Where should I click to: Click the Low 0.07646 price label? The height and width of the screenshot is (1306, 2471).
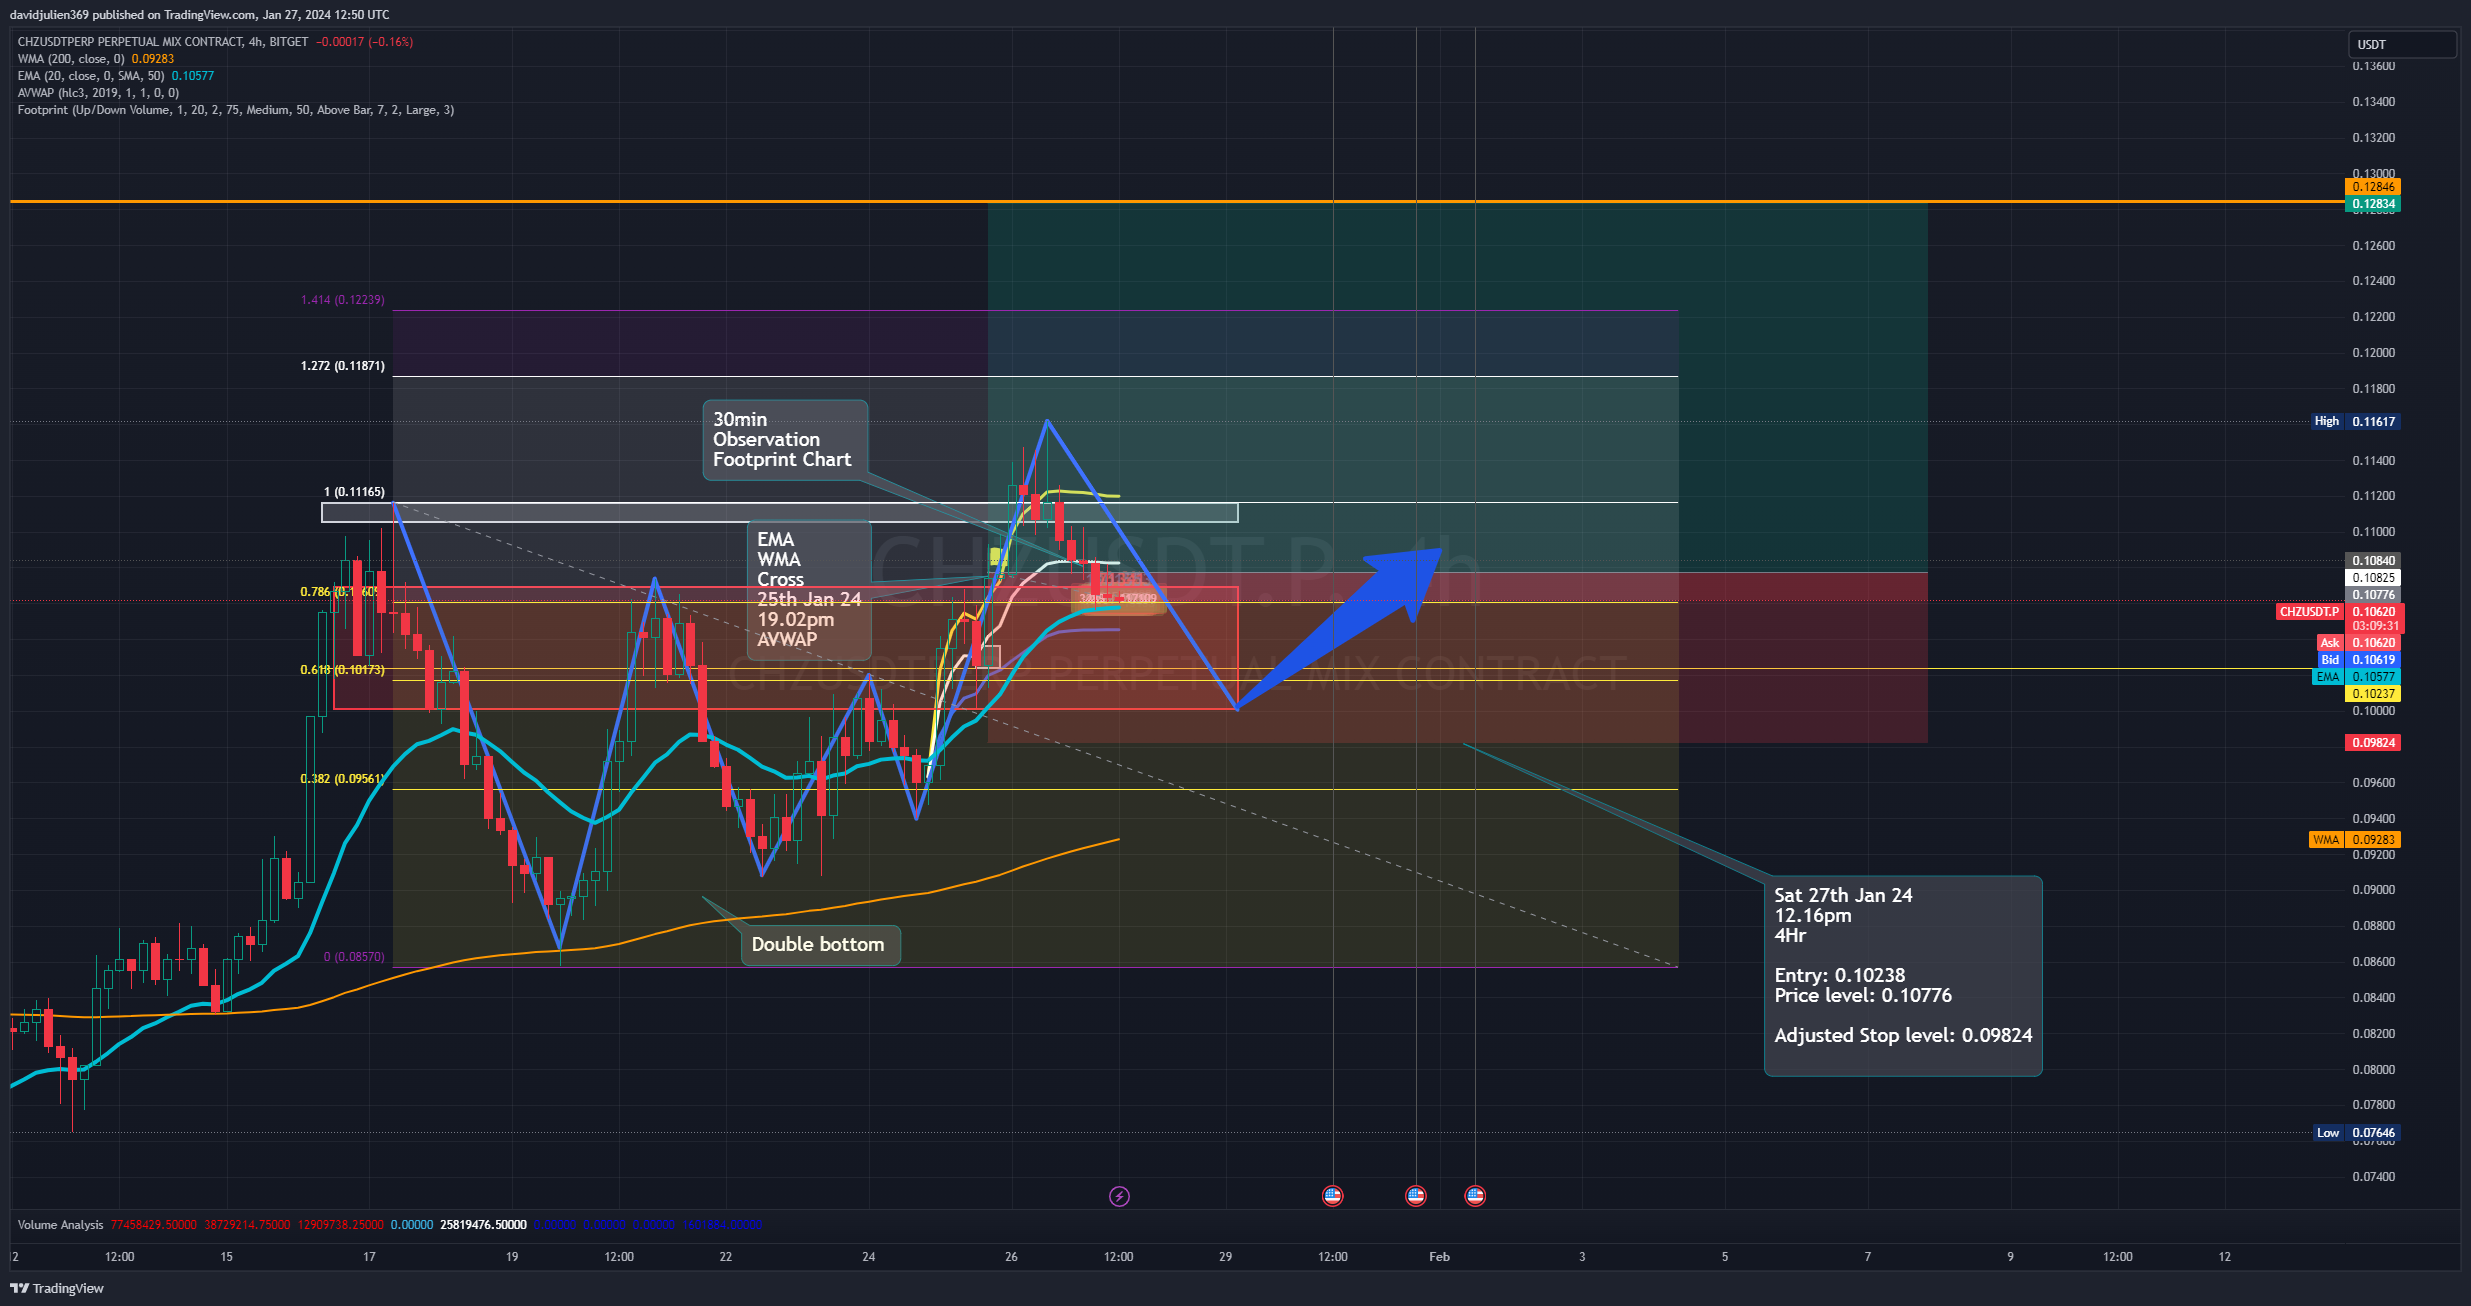point(2357,1133)
